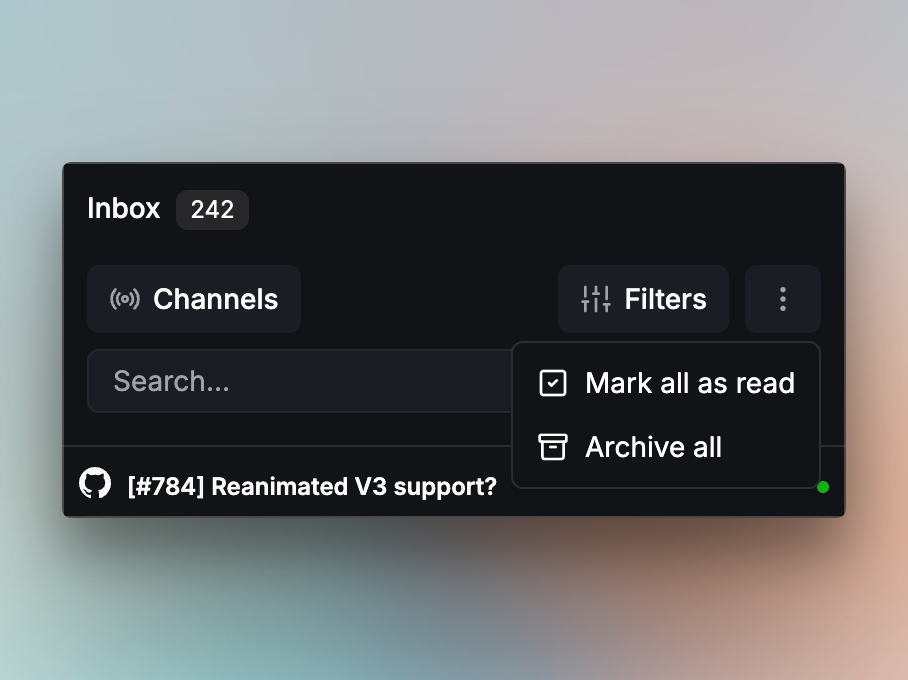Select the Mark all as read text

click(x=689, y=383)
